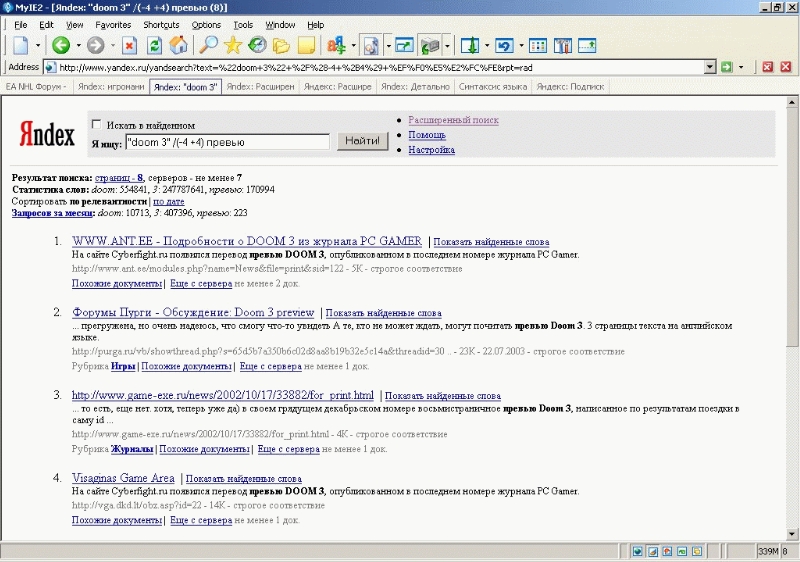Click the tools options icon with wrench
Image resolution: width=800 pixels, height=562 pixels.
(562, 45)
